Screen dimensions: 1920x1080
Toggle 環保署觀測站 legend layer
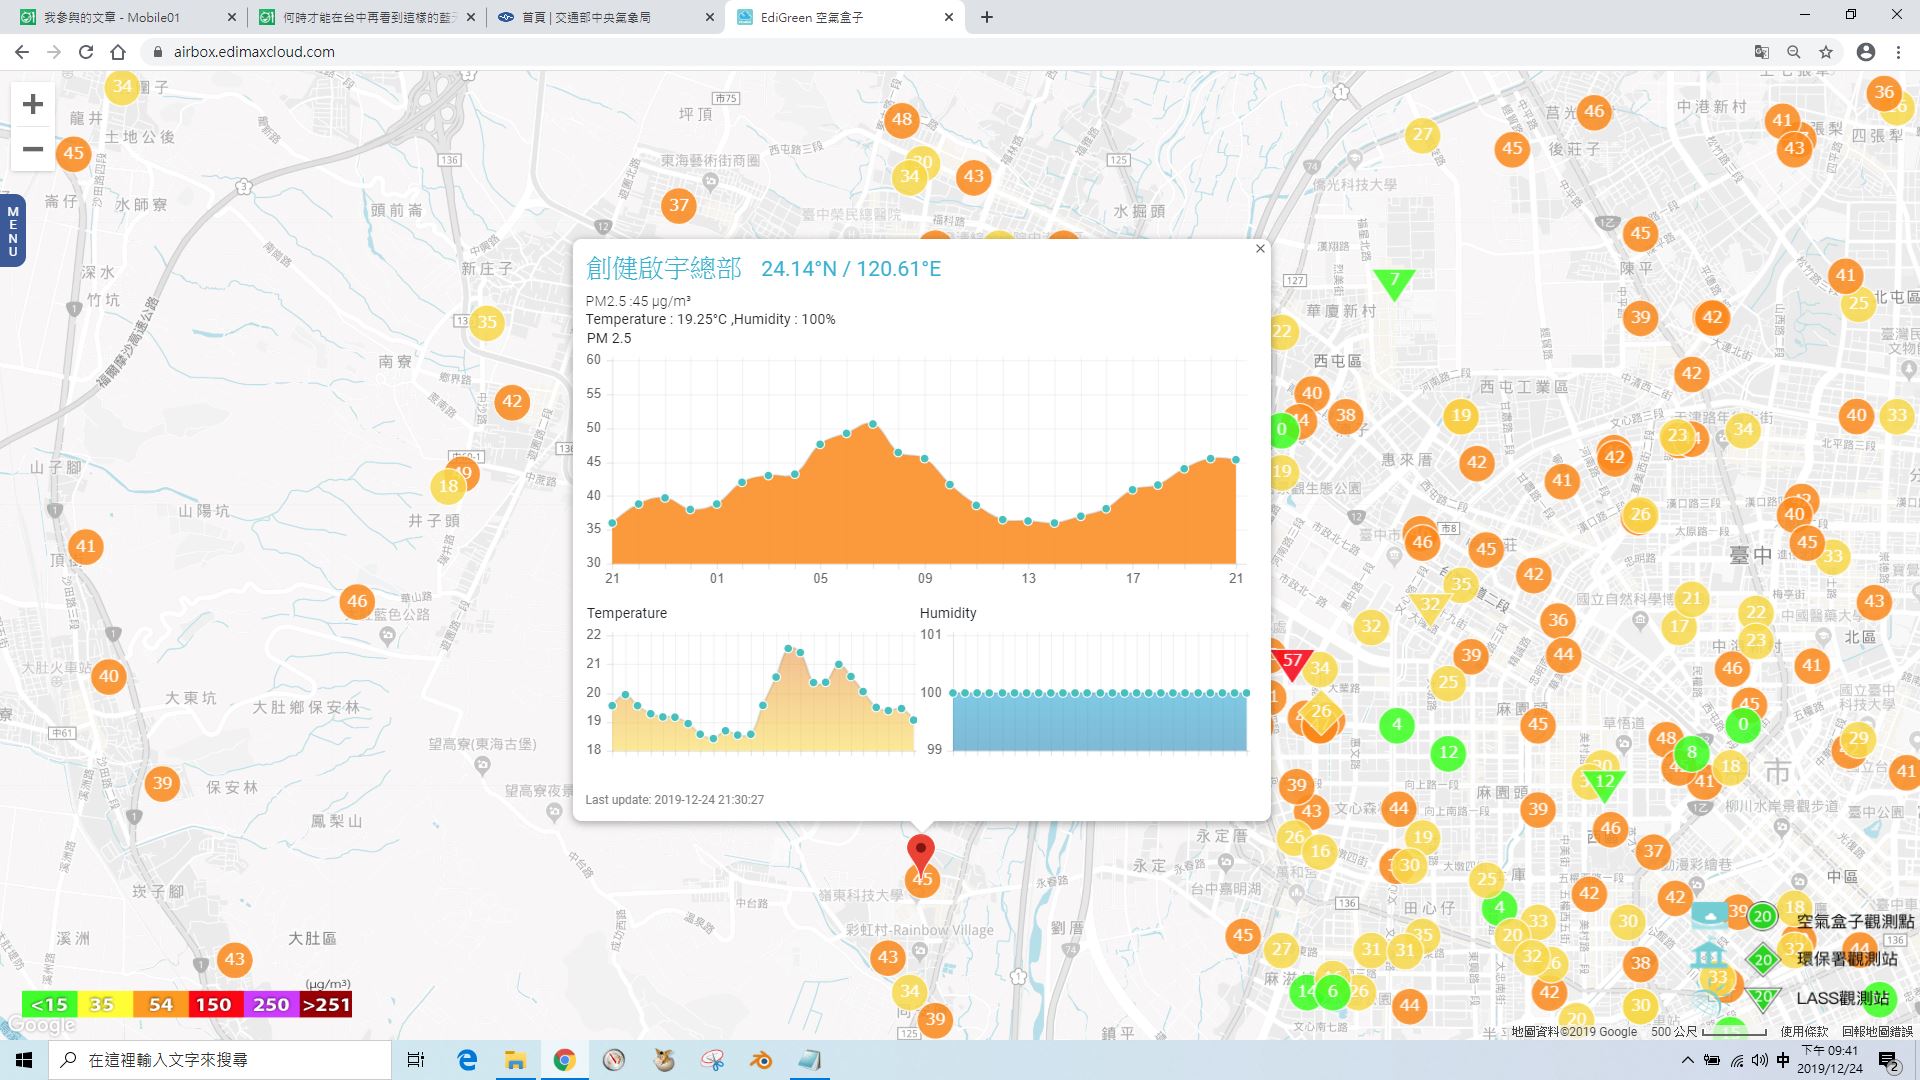[1846, 958]
